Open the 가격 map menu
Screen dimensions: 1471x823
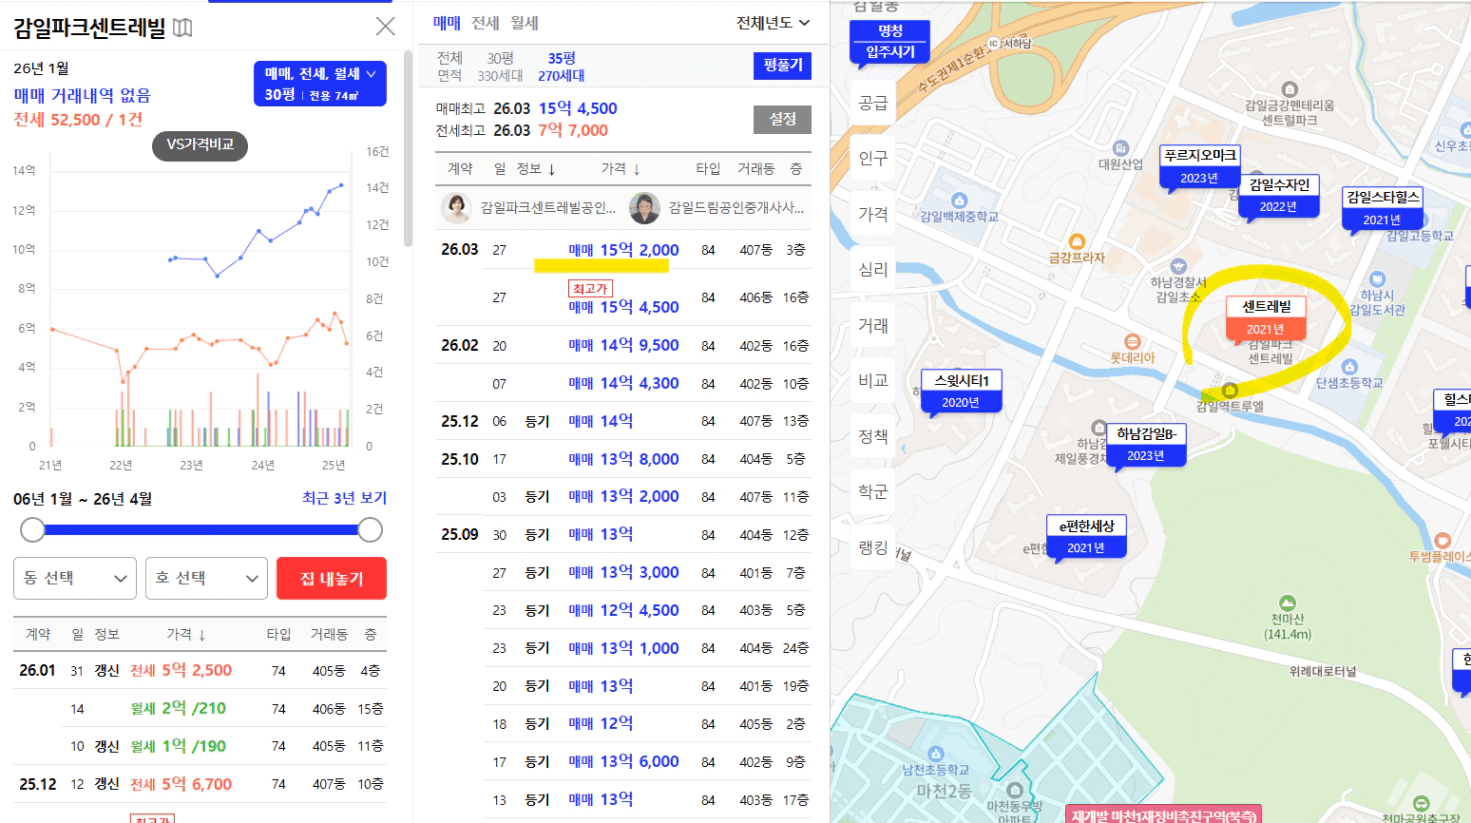[x=873, y=214]
